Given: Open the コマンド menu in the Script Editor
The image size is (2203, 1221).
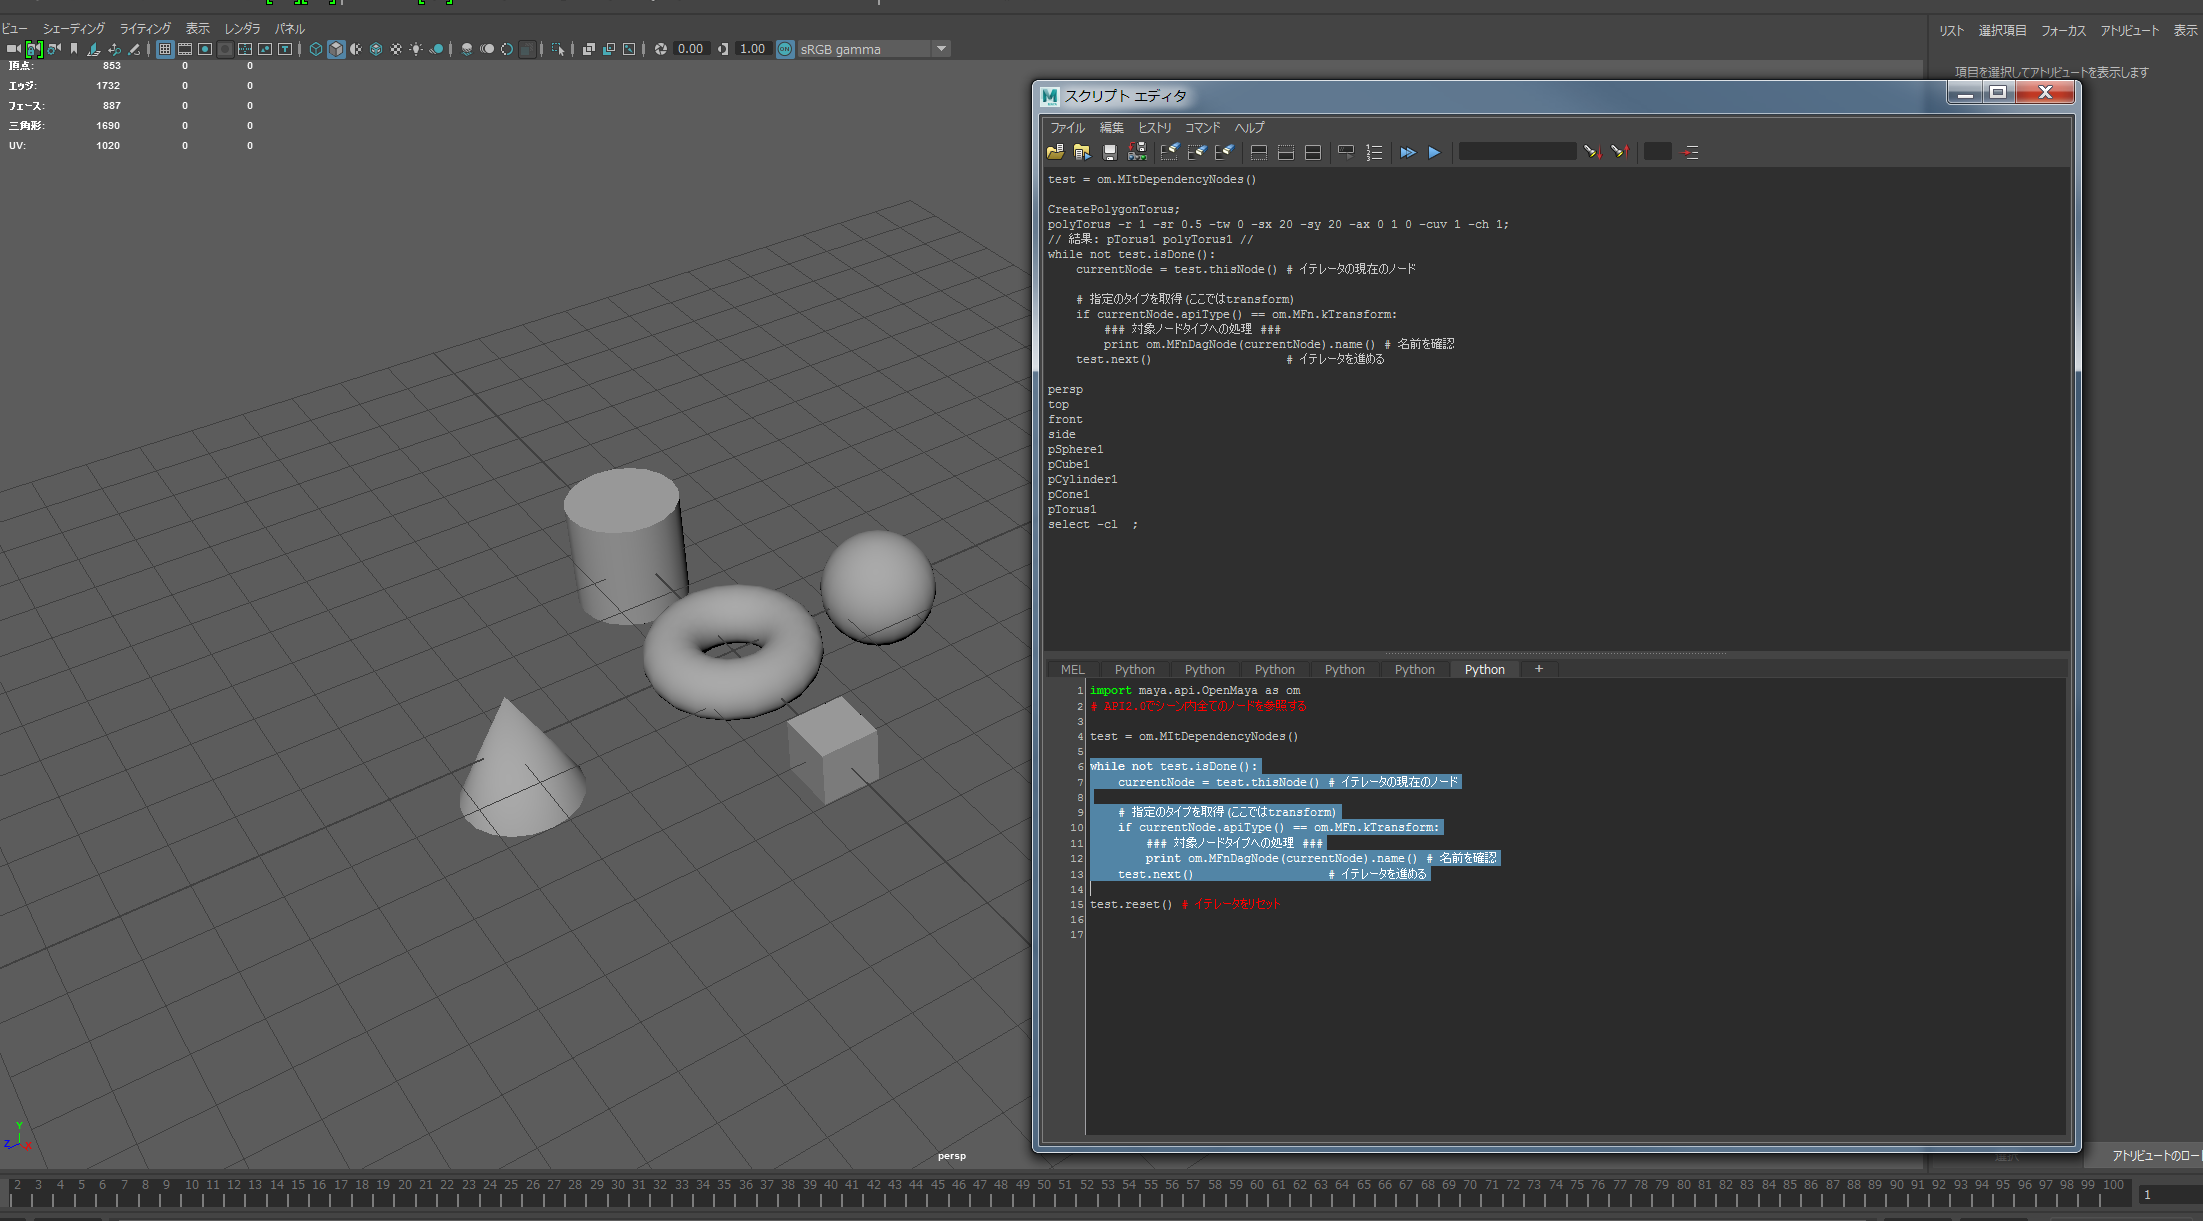Looking at the screenshot, I should point(1201,127).
